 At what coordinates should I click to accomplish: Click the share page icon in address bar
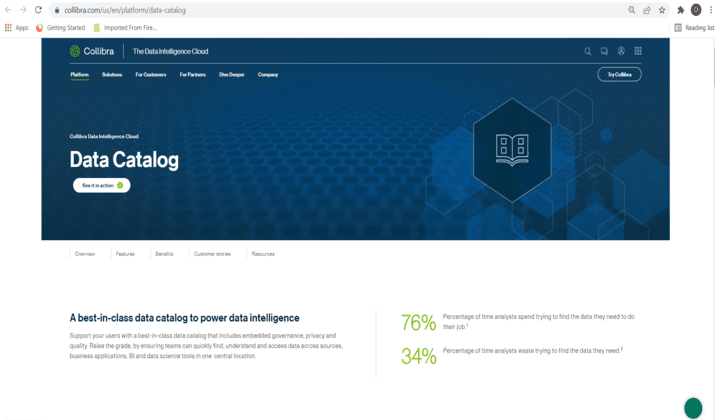tap(647, 10)
